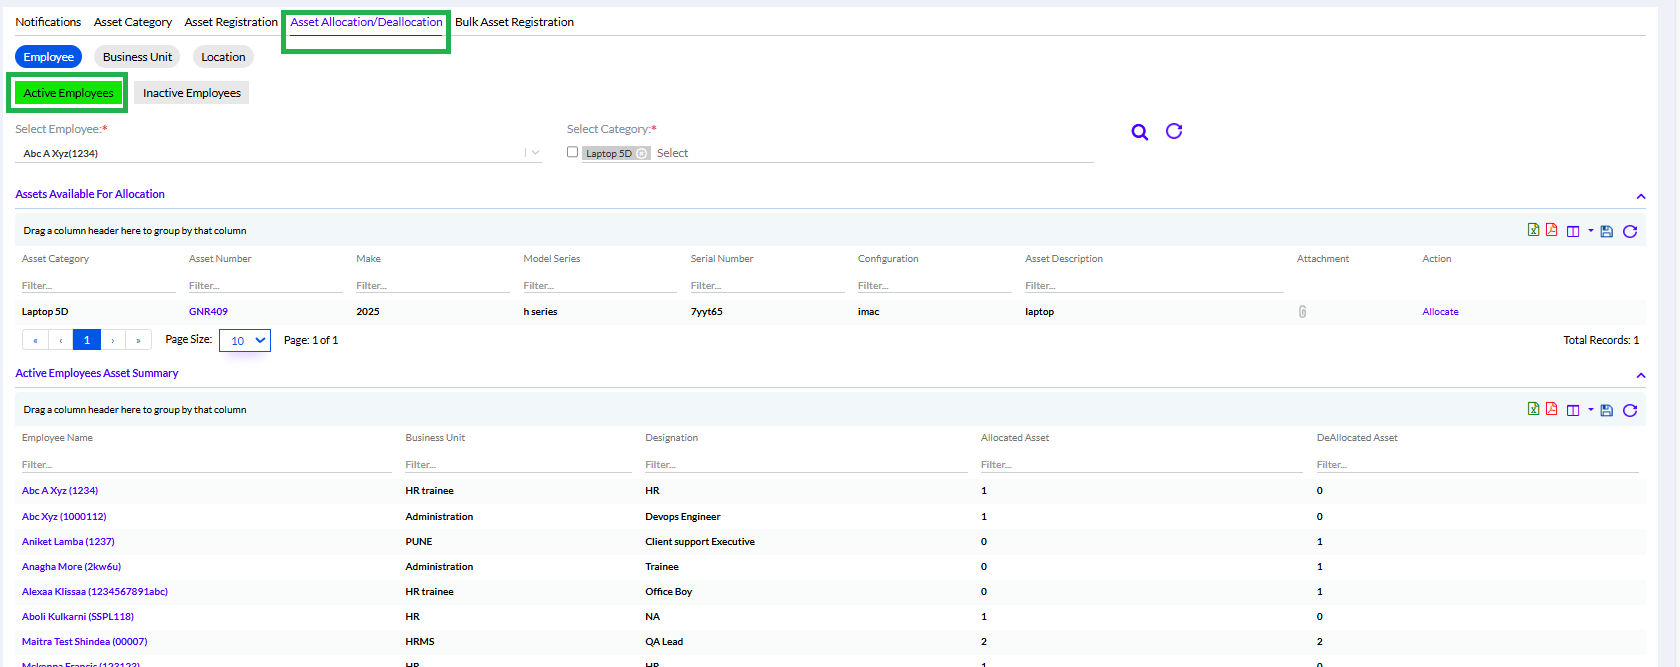Click the Inactive Employees button

coord(192,93)
